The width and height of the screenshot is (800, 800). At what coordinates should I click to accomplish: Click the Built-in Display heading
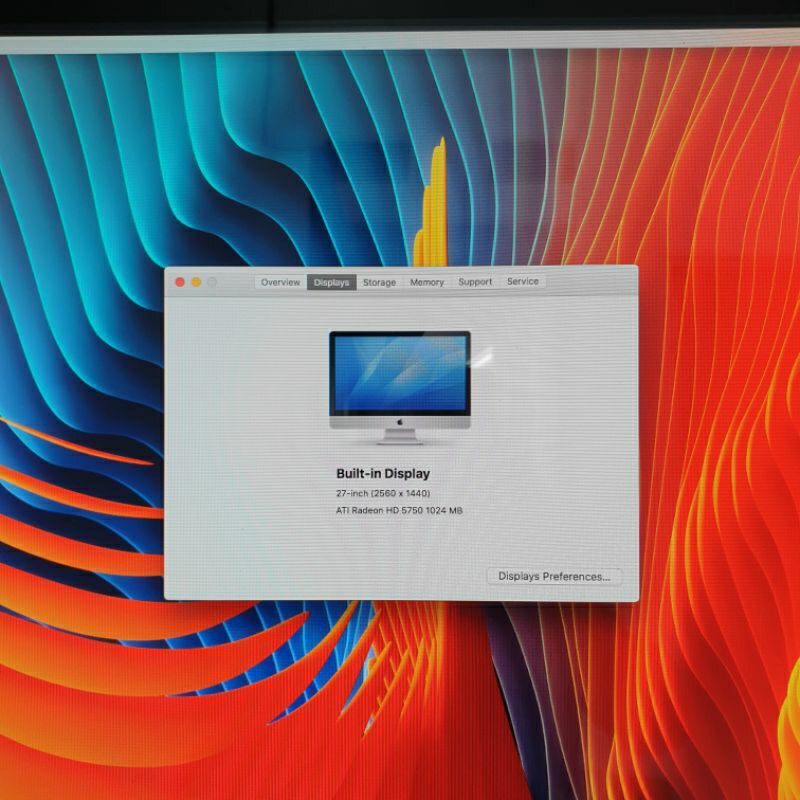383,473
